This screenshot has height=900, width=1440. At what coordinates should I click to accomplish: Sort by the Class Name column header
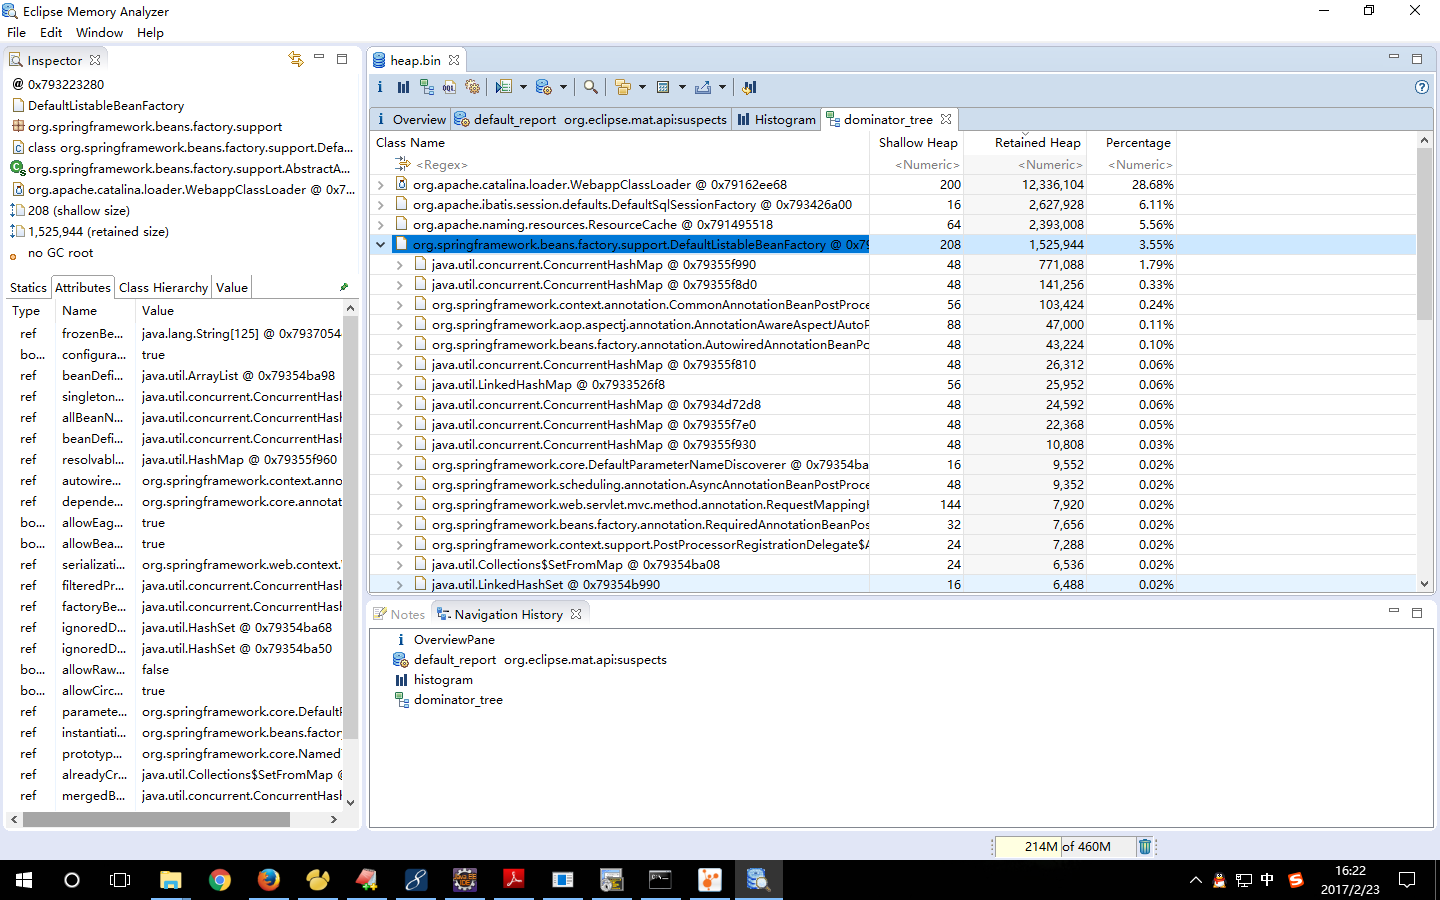point(620,143)
